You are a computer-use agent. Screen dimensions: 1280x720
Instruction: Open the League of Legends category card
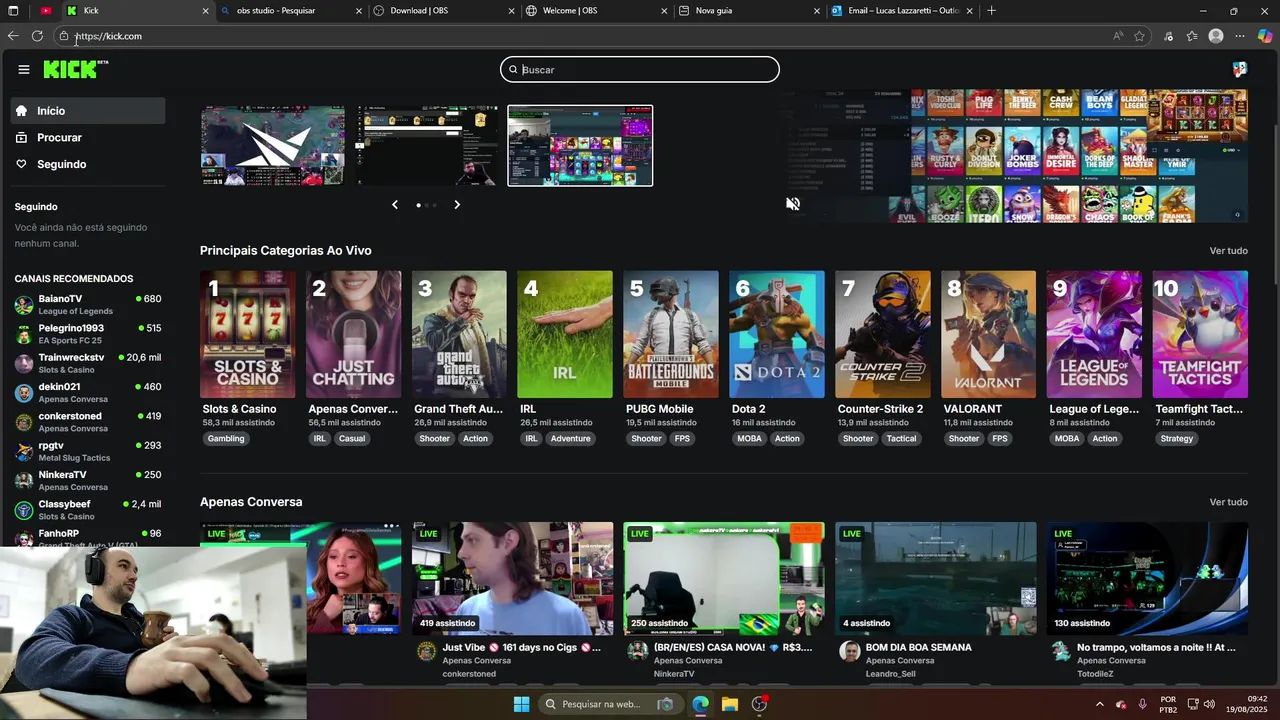[x=1094, y=334]
